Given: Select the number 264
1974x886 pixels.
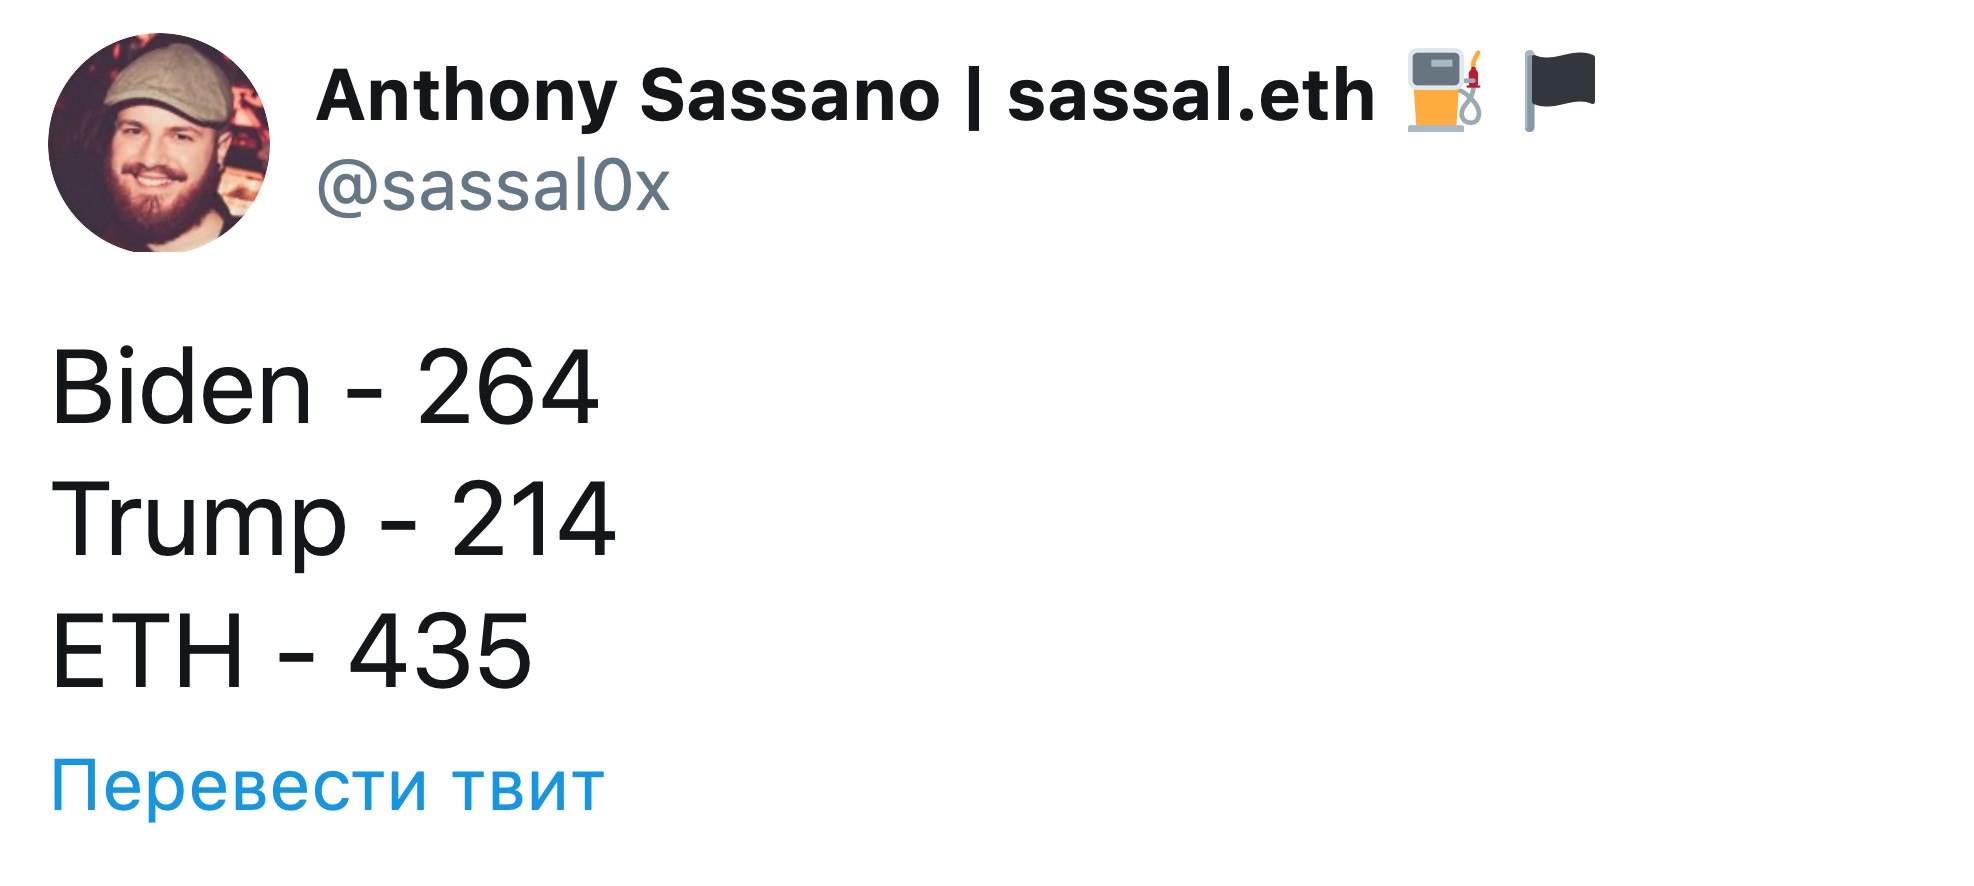Looking at the screenshot, I should click(x=507, y=388).
